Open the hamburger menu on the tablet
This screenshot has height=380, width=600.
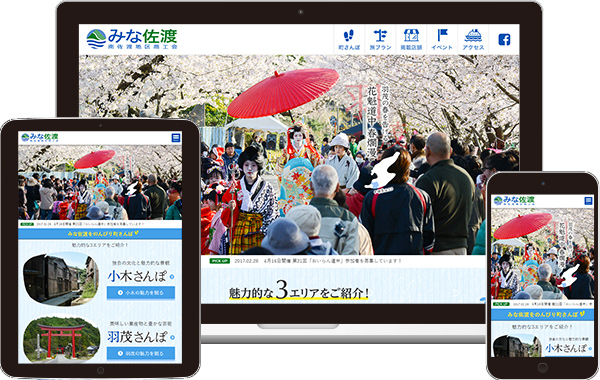(x=176, y=138)
